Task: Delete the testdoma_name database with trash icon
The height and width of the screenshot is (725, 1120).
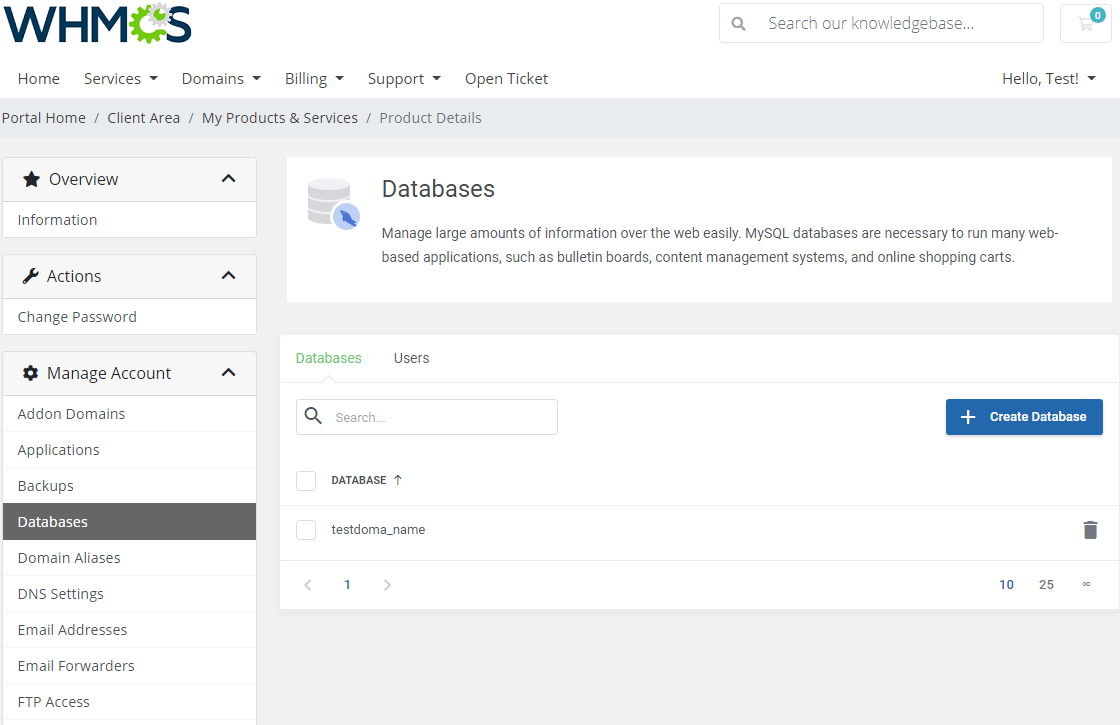Action: click(x=1090, y=530)
